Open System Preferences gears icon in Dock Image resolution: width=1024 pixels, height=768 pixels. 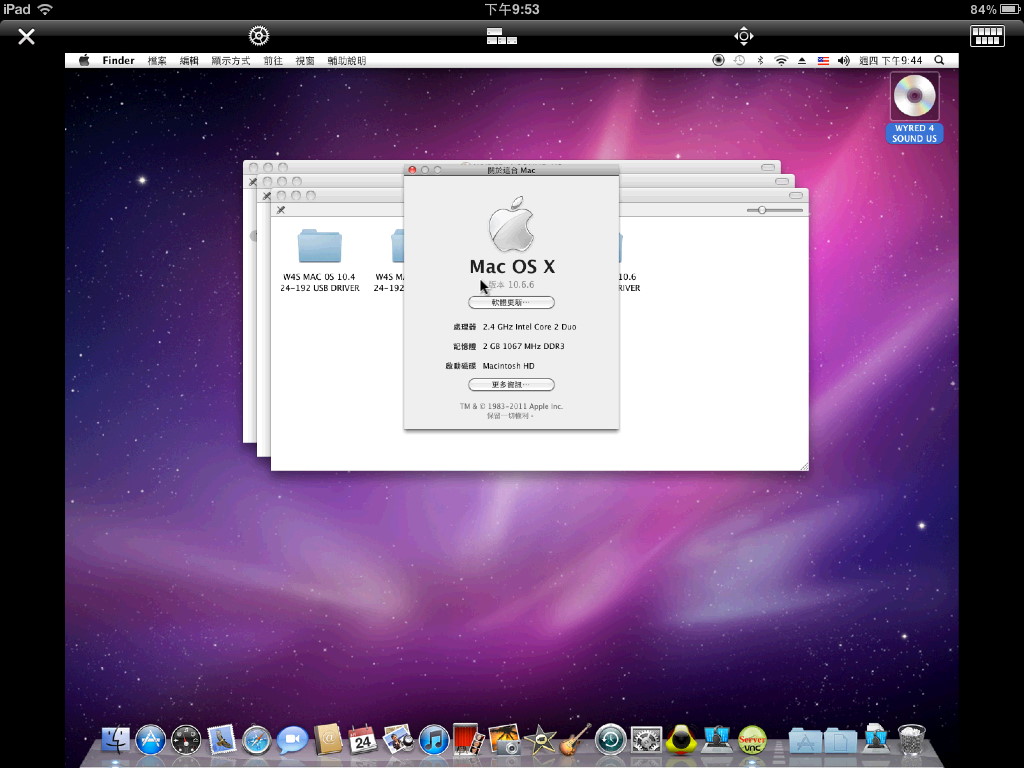pos(647,740)
